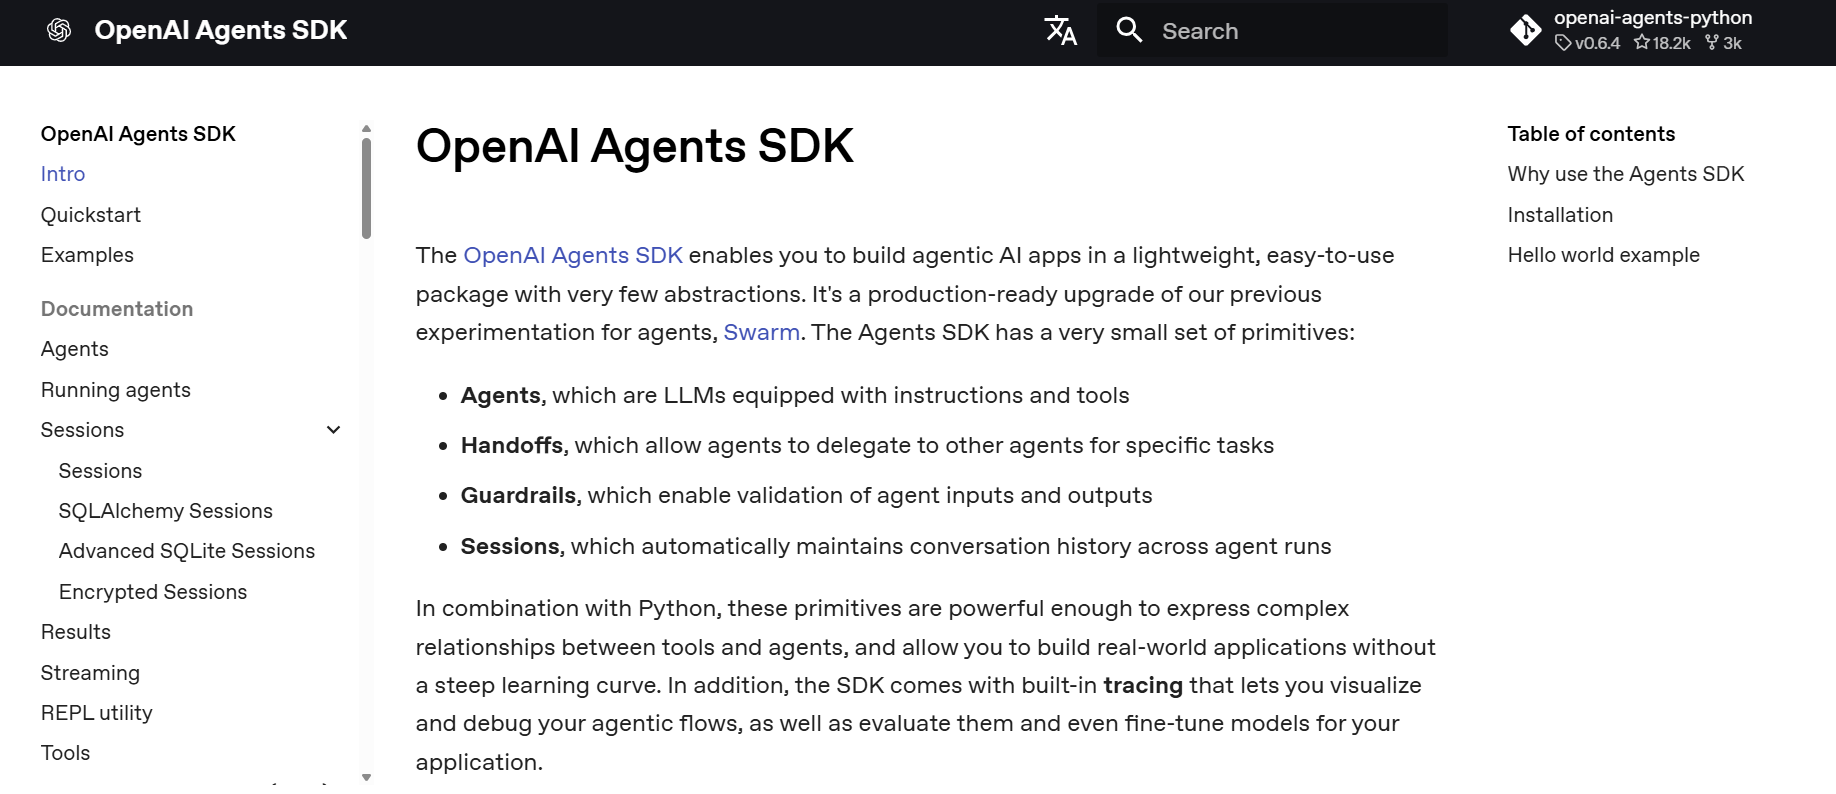Click the v0.6.4 version tag
The width and height of the screenshot is (1836, 794).
1588,43
